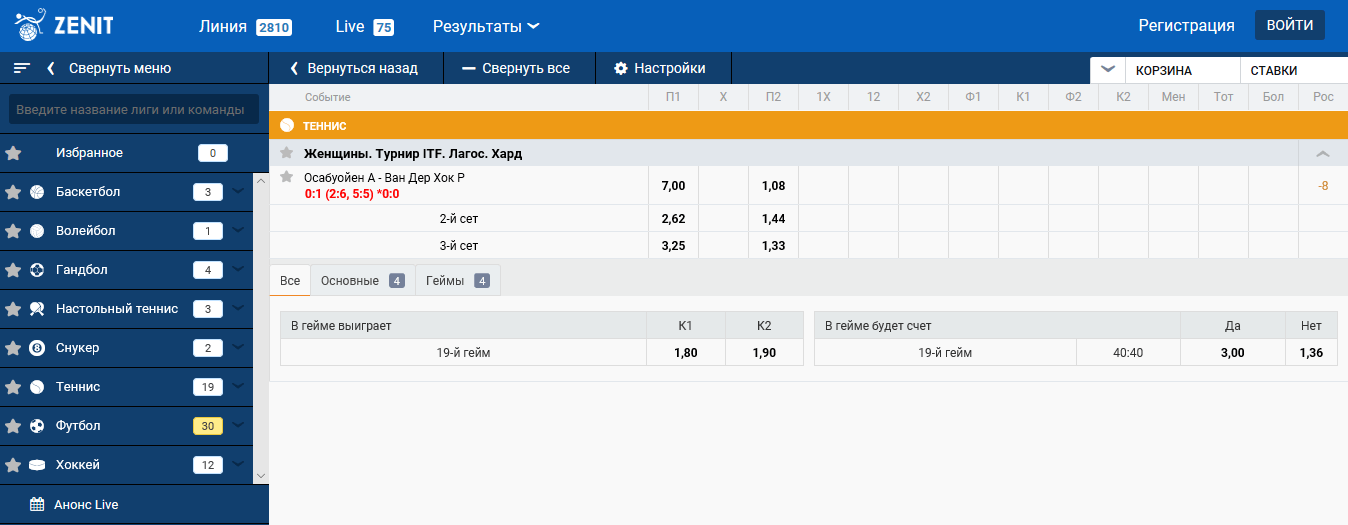Image resolution: width=1348 pixels, height=525 pixels.
Task: Click the settings gear icon
Action: click(x=621, y=69)
